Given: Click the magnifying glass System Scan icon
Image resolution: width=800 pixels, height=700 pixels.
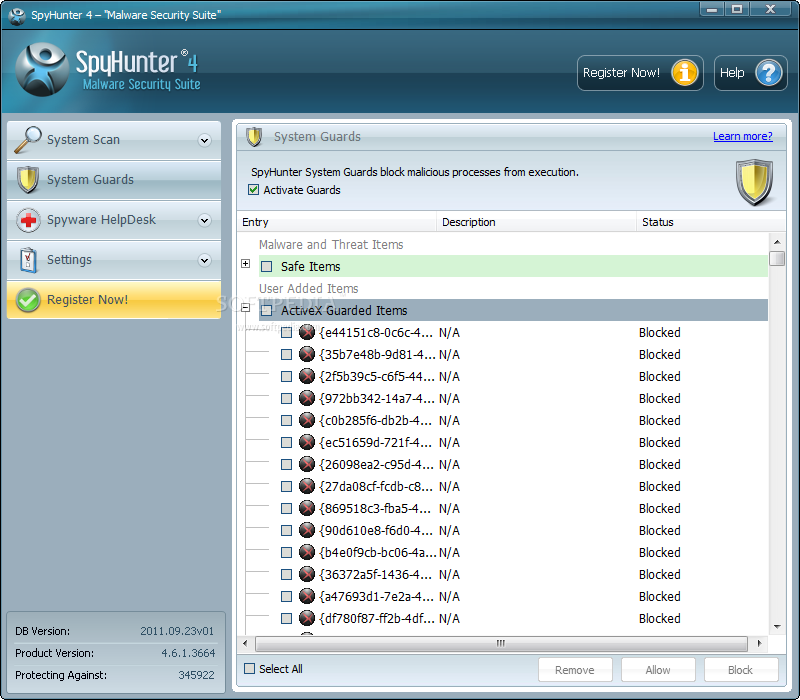Looking at the screenshot, I should (x=28, y=140).
